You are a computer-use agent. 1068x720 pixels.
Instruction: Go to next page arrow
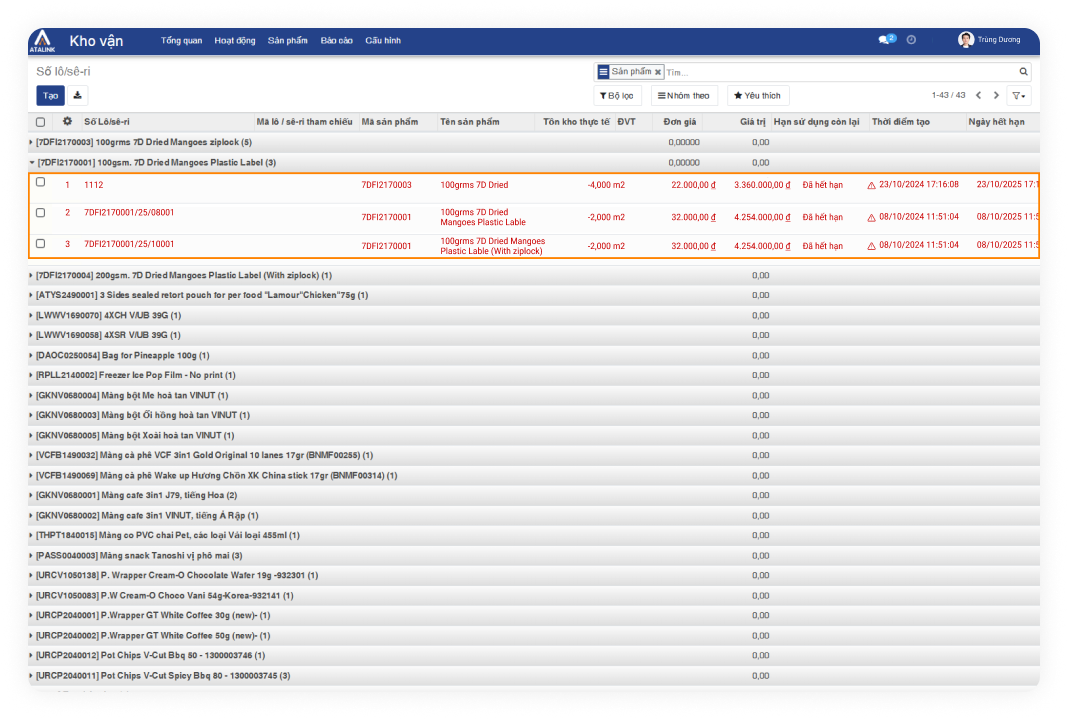coord(996,96)
